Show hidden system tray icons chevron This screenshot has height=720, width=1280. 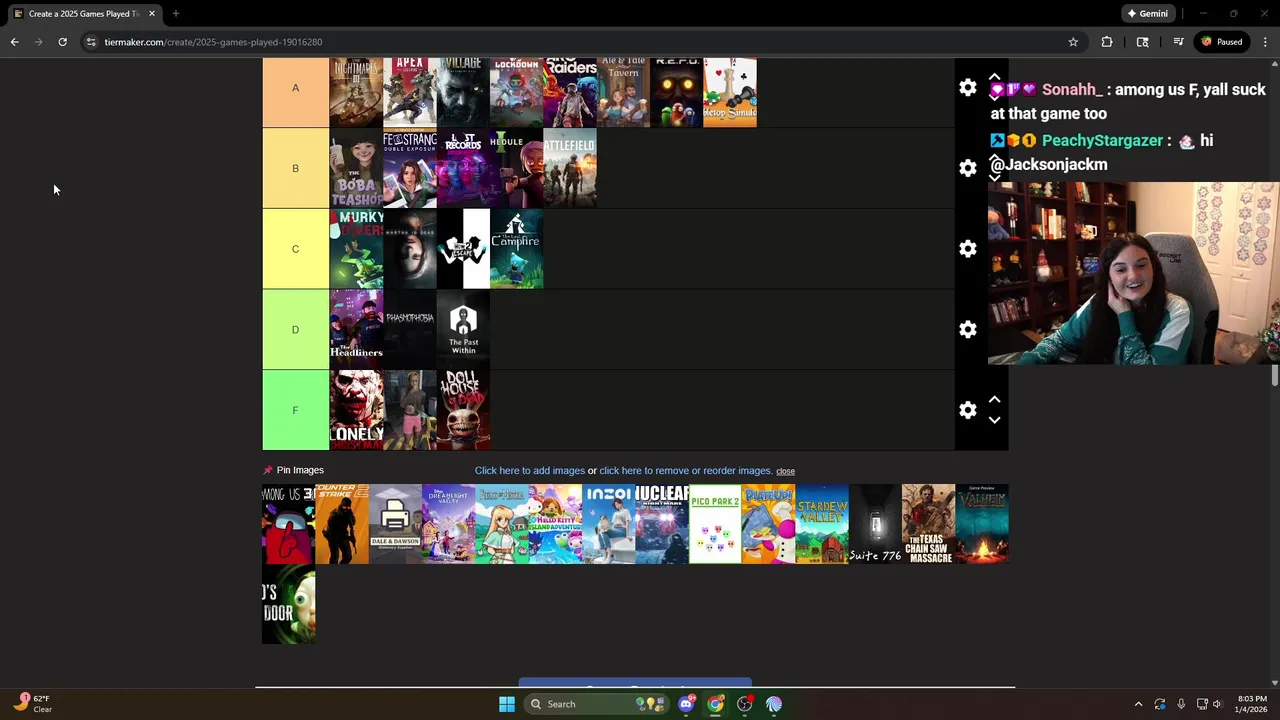1138,704
